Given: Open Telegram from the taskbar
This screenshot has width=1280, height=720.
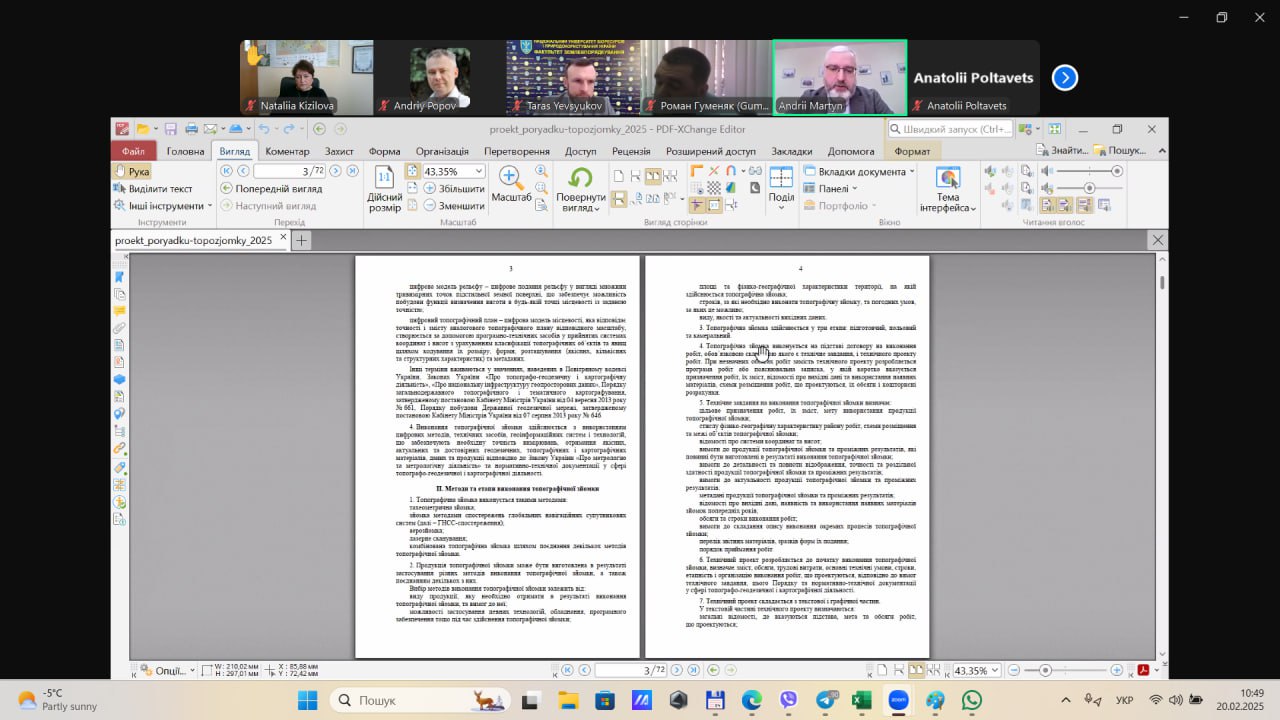Looking at the screenshot, I should click(x=825, y=700).
